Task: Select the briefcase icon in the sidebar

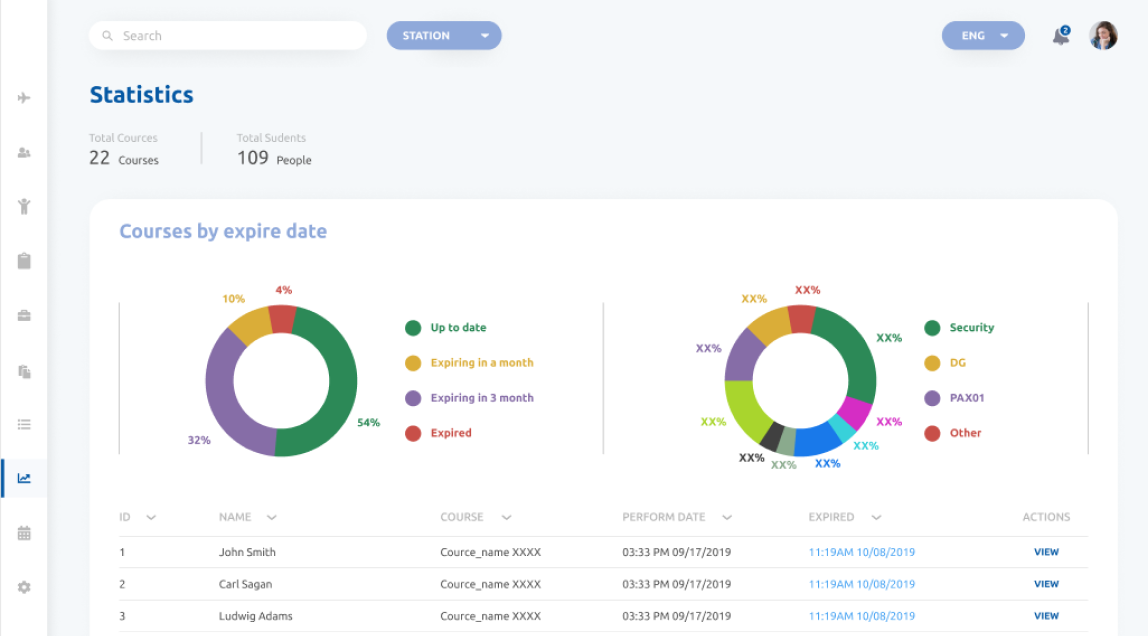Action: (24, 315)
